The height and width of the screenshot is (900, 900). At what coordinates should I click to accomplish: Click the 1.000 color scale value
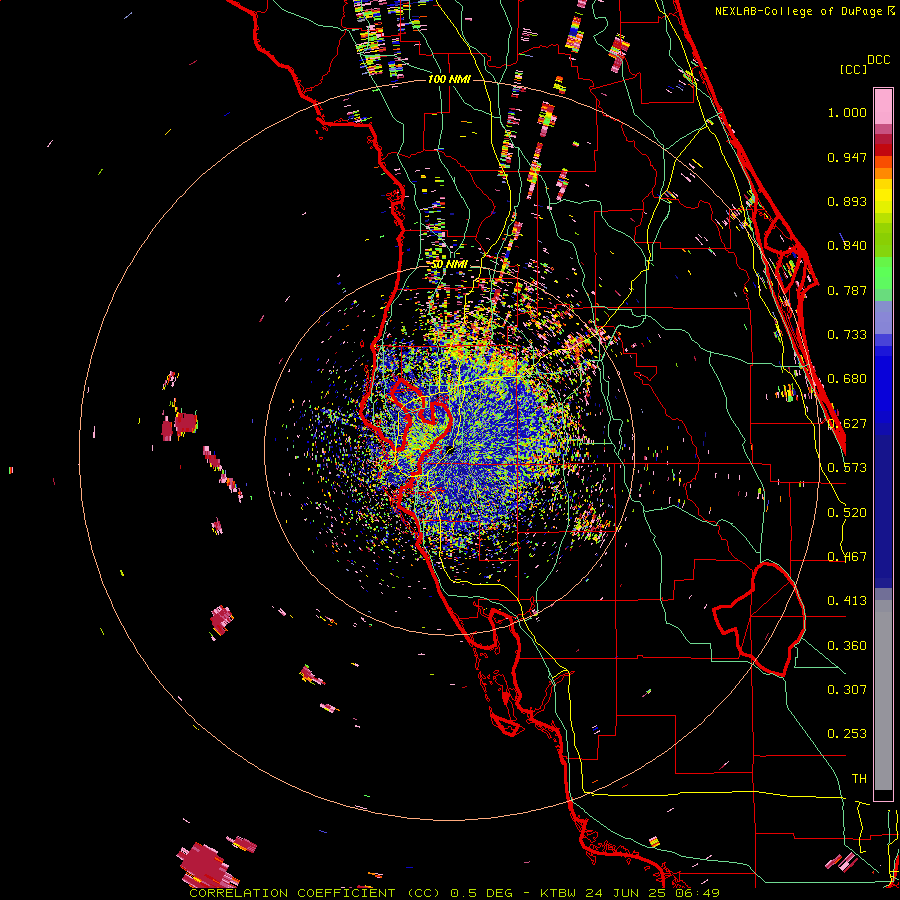pyautogui.click(x=847, y=113)
